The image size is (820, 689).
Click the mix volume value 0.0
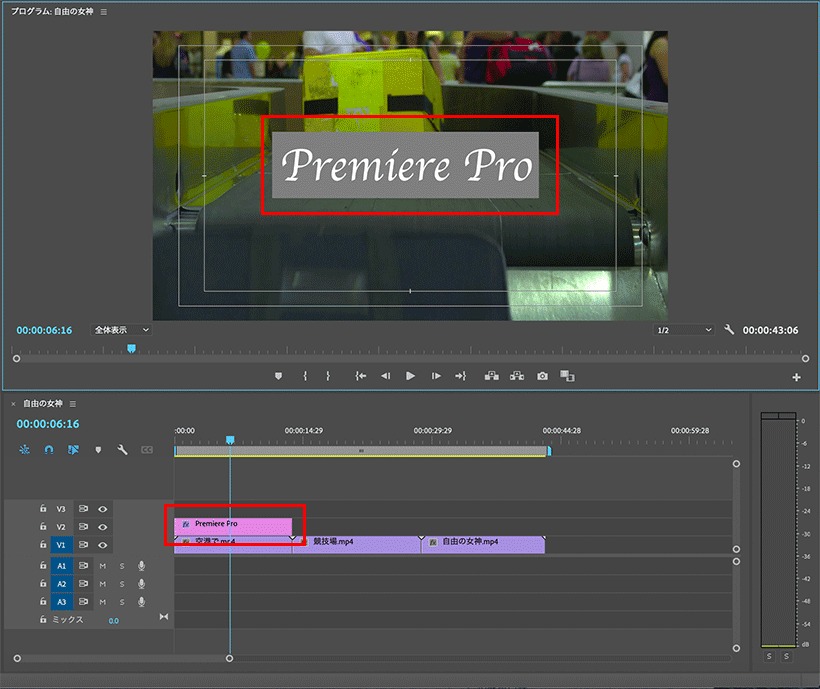113,621
